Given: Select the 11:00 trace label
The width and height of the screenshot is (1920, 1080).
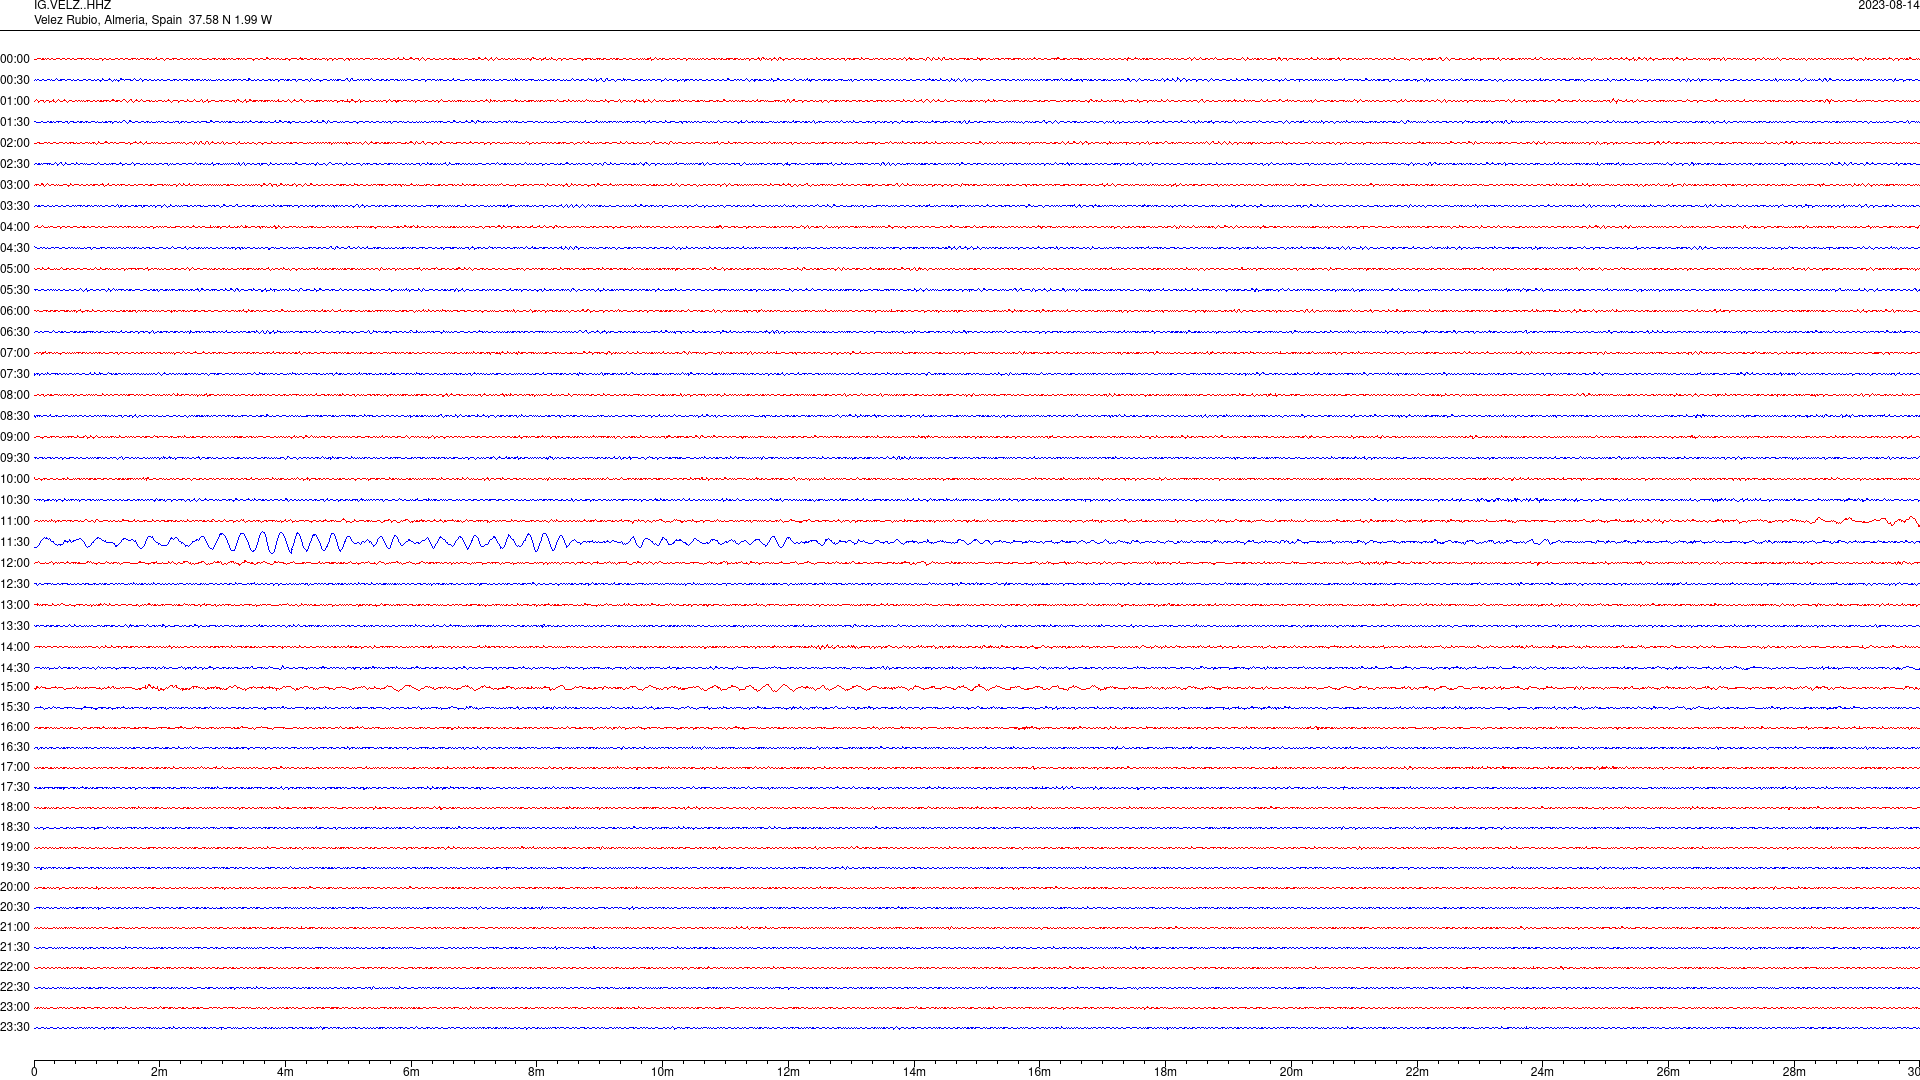Looking at the screenshot, I should 15,521.
